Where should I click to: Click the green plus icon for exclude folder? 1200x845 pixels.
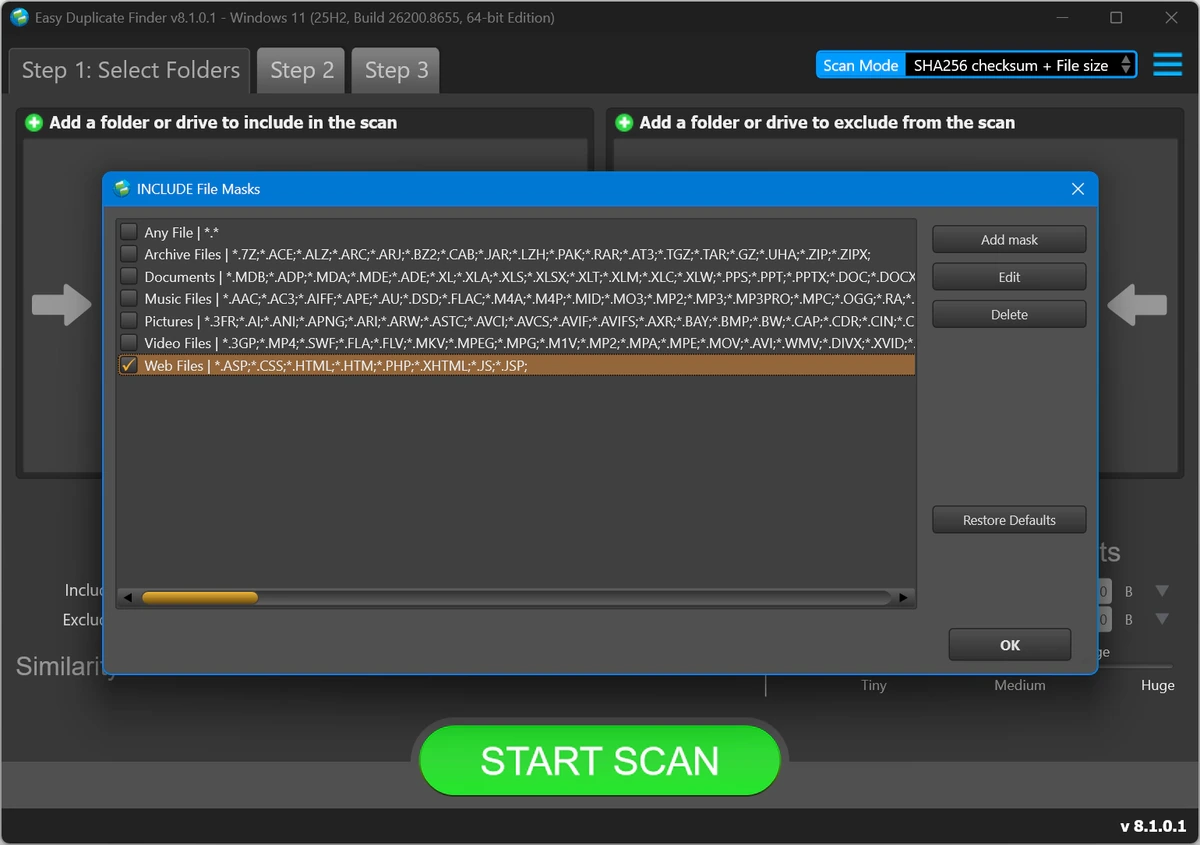pos(625,123)
